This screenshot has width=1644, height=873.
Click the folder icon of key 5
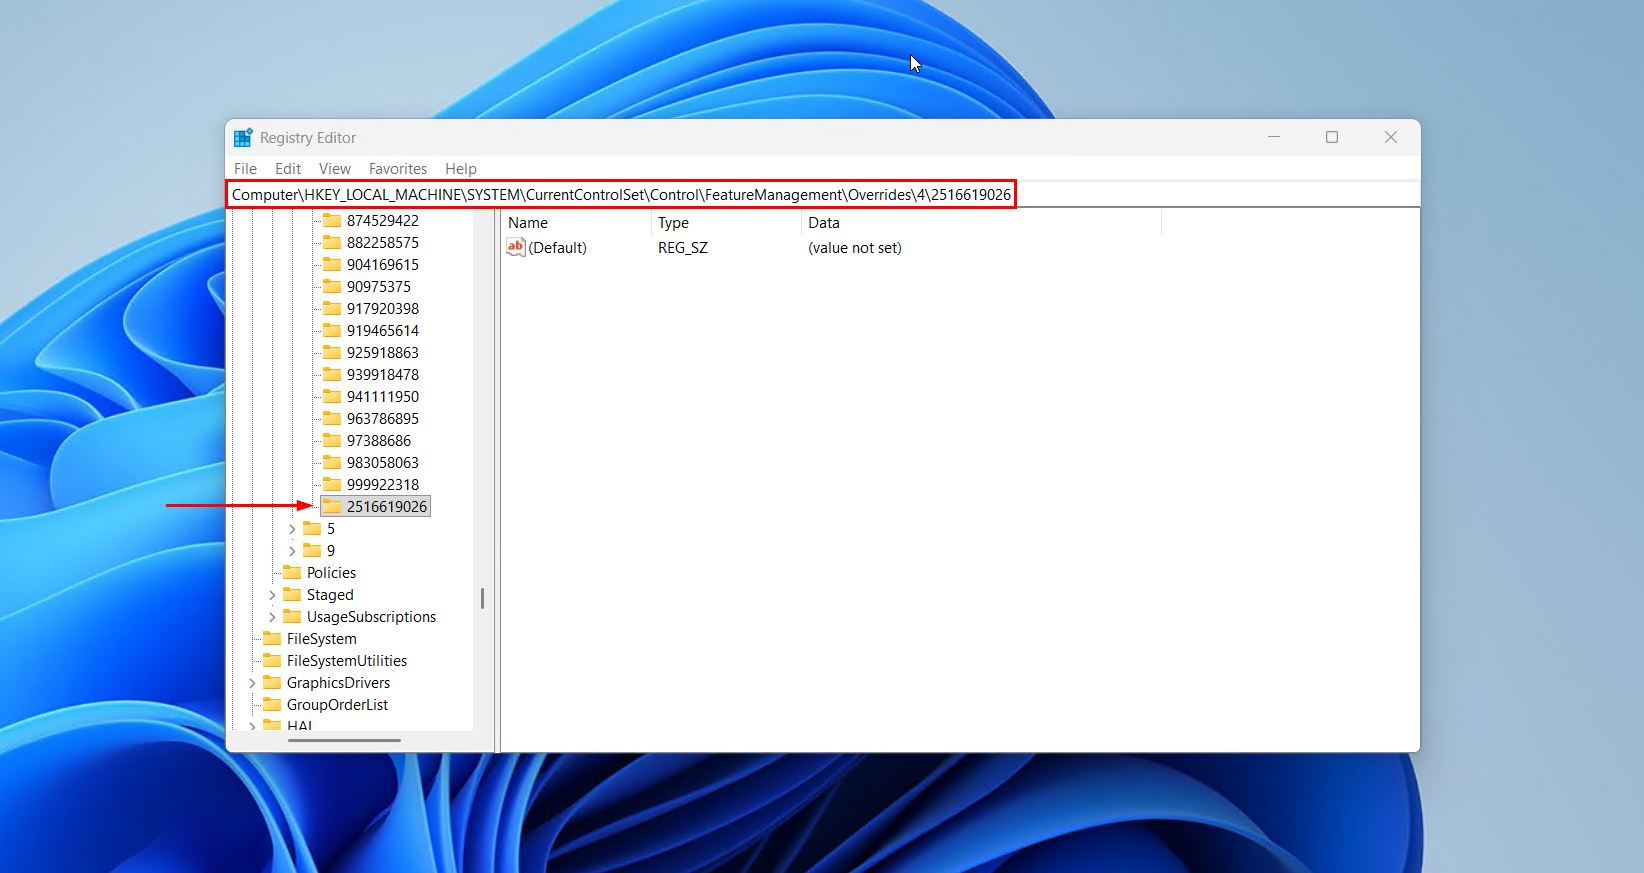coord(312,528)
